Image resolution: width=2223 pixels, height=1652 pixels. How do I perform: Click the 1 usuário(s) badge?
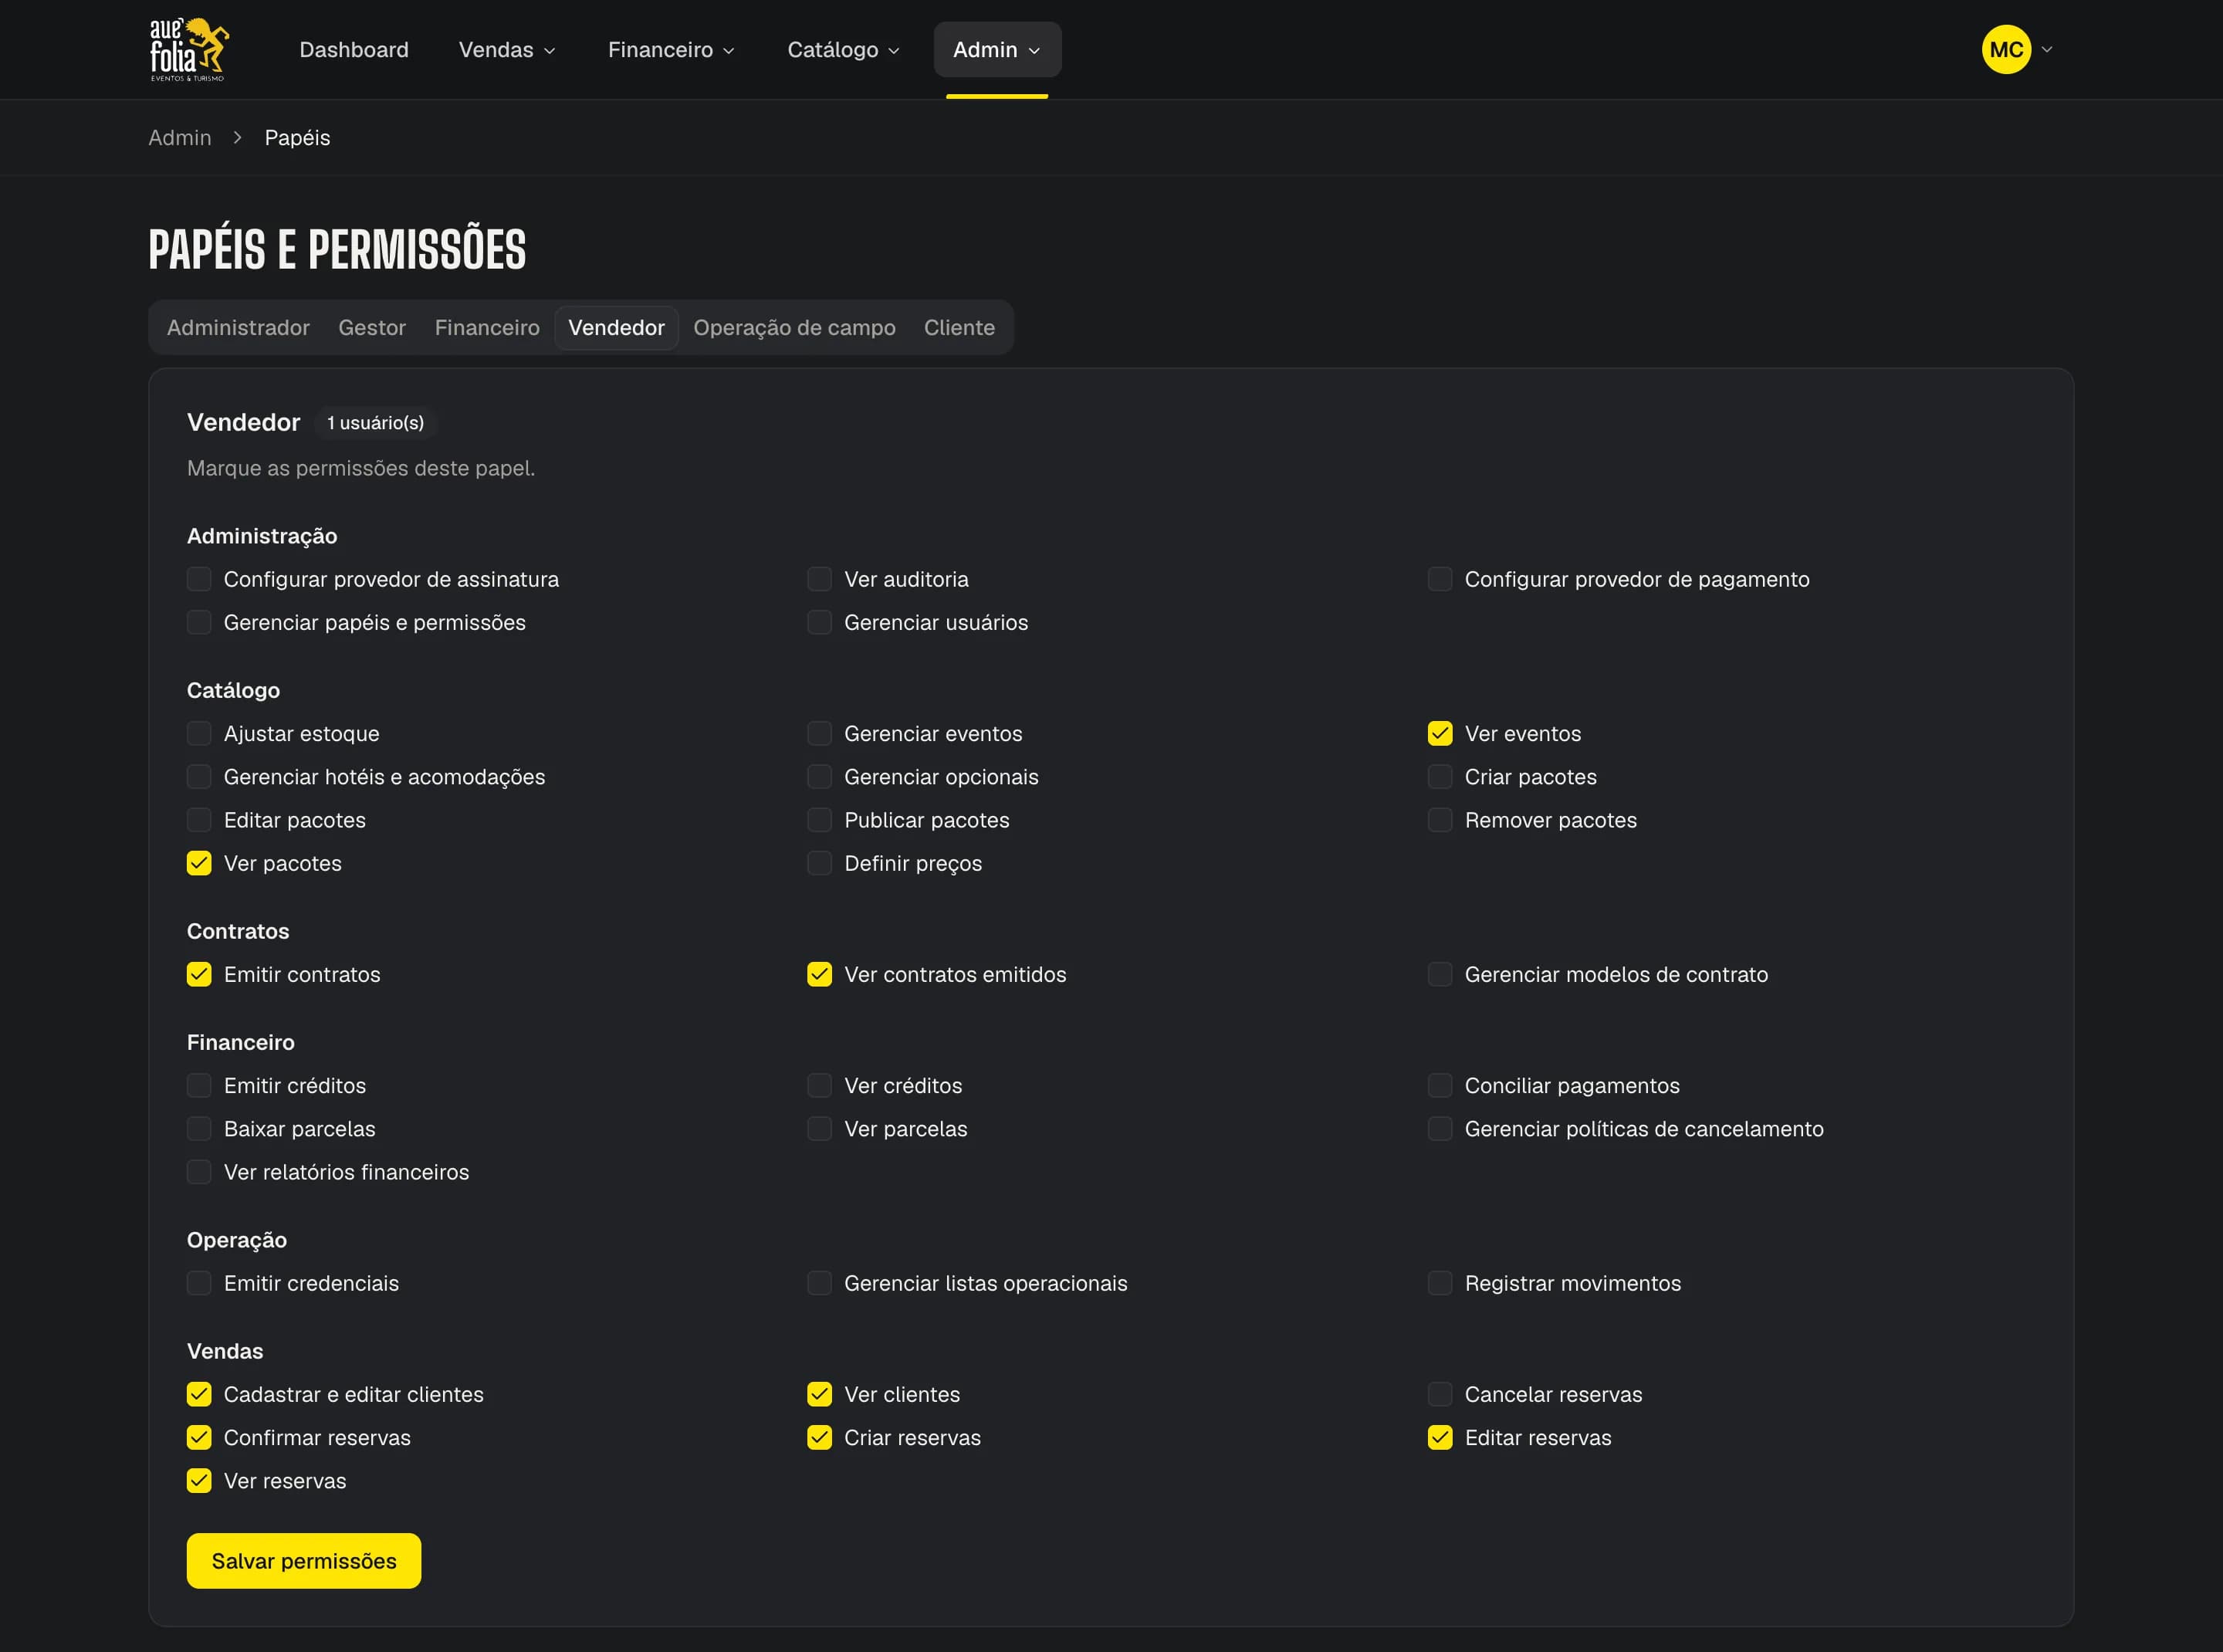coord(375,423)
